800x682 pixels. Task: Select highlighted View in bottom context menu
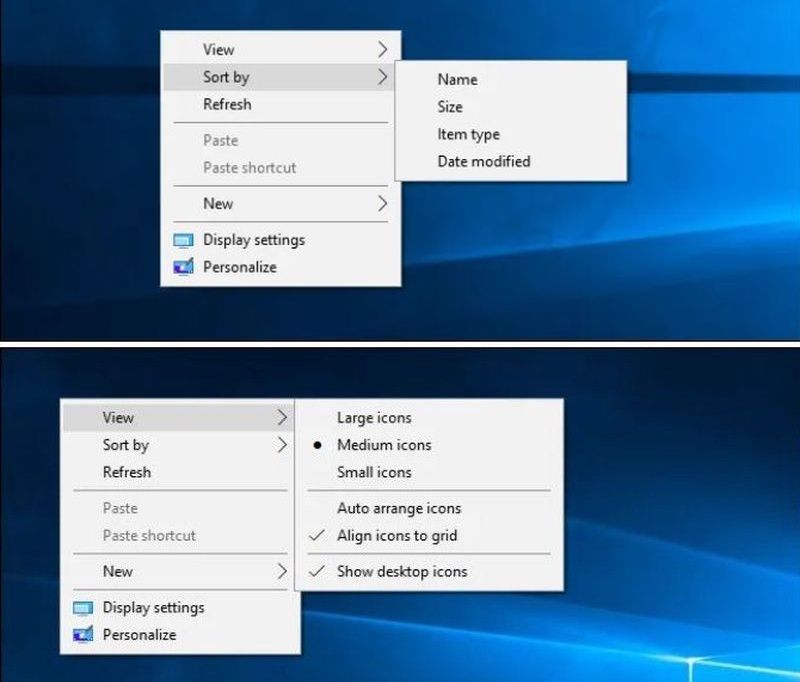179,418
